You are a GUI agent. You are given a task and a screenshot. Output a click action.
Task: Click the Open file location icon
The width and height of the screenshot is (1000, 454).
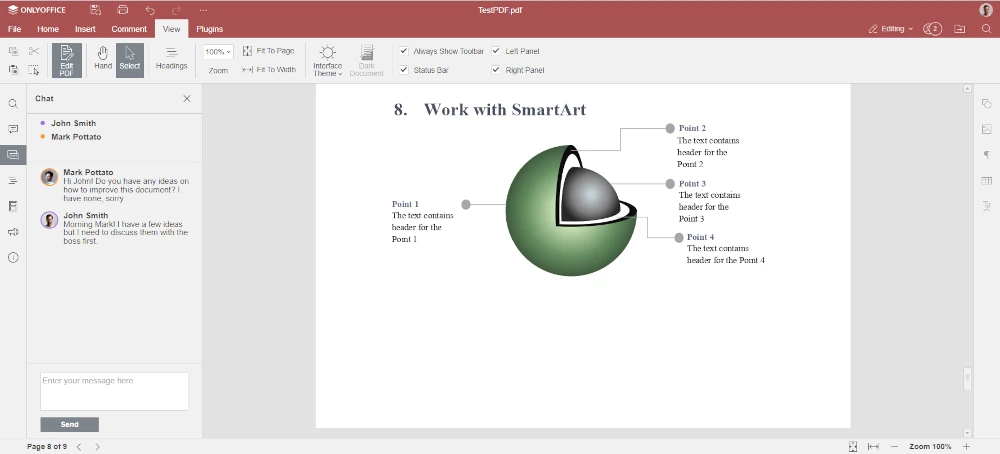959,29
